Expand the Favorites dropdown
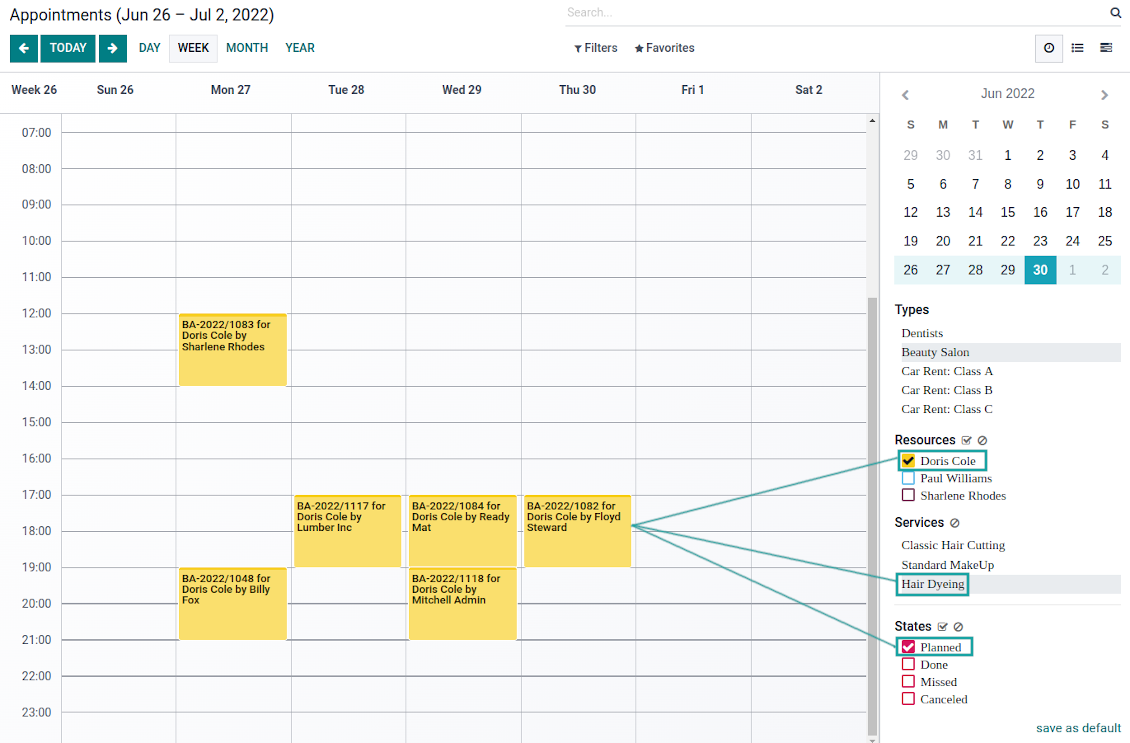Viewport: 1130px width, 743px height. pos(664,48)
